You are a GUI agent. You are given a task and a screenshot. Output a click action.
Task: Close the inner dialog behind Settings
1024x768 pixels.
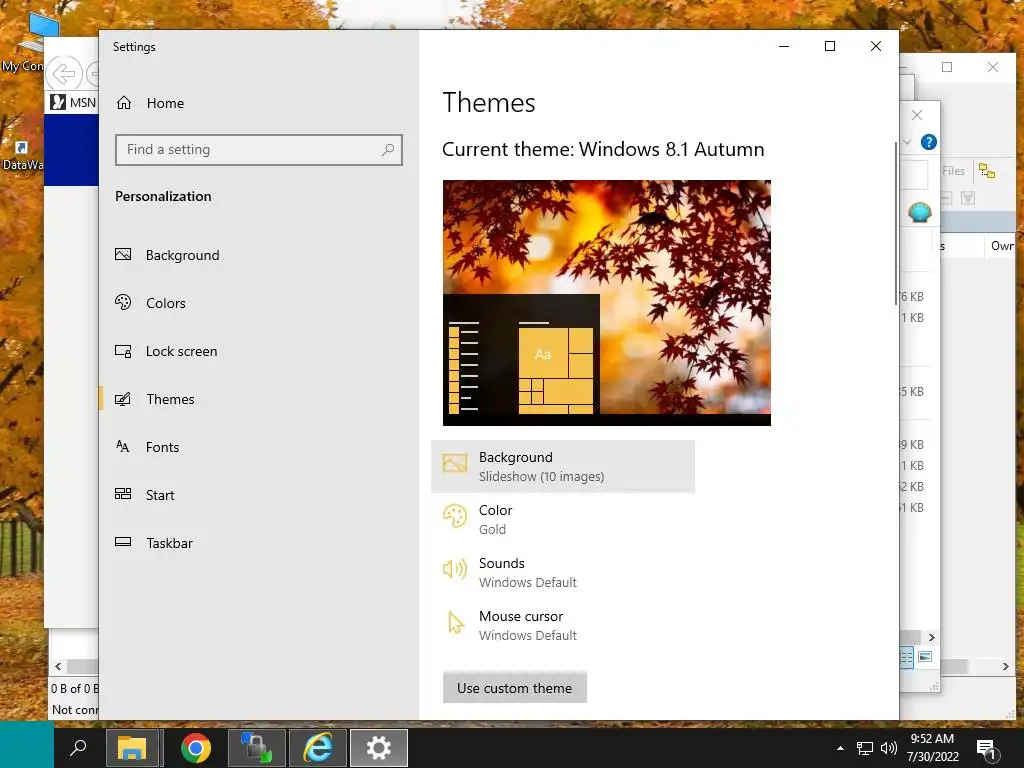coord(917,115)
